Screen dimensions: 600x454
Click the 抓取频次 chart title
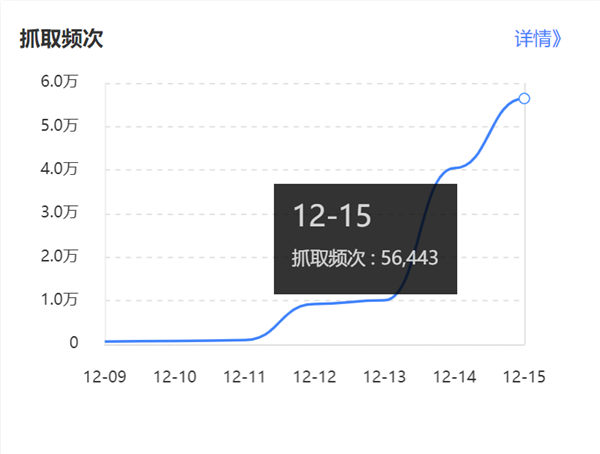61,40
